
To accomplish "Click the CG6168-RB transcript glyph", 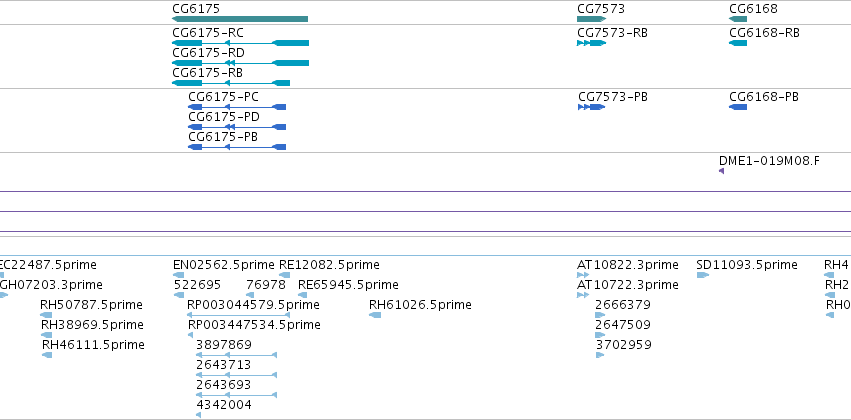I will (x=738, y=43).
